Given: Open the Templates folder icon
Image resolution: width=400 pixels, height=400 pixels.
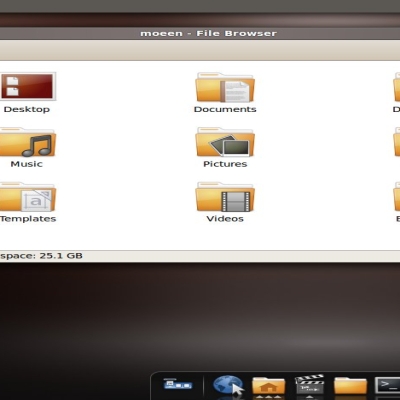Looking at the screenshot, I should [x=27, y=197].
